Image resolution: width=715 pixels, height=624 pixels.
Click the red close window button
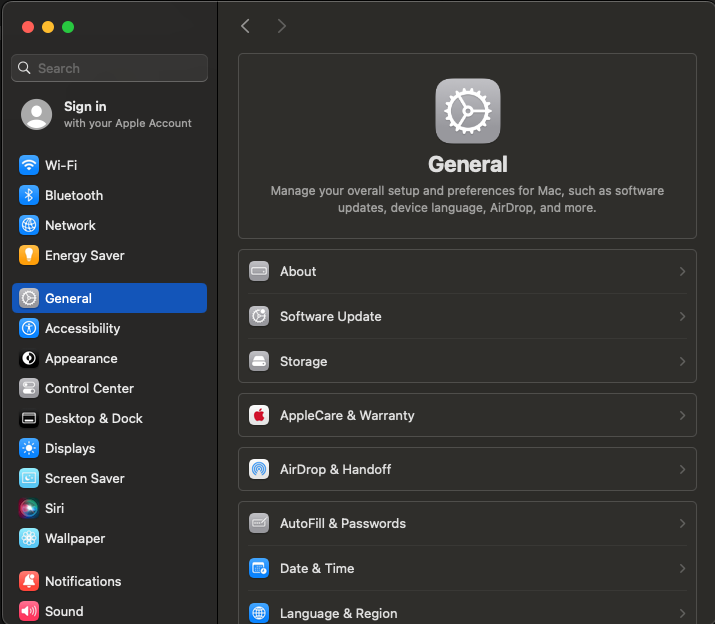(28, 27)
